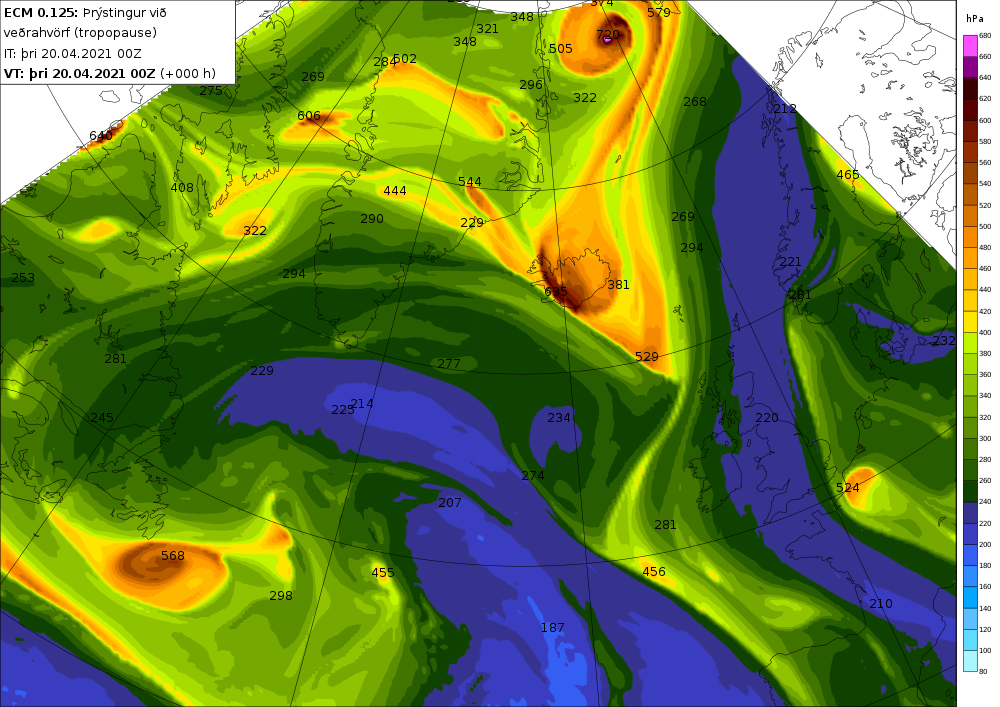Click the '505' pressure value
The width and height of the screenshot is (1000, 707).
click(x=561, y=48)
